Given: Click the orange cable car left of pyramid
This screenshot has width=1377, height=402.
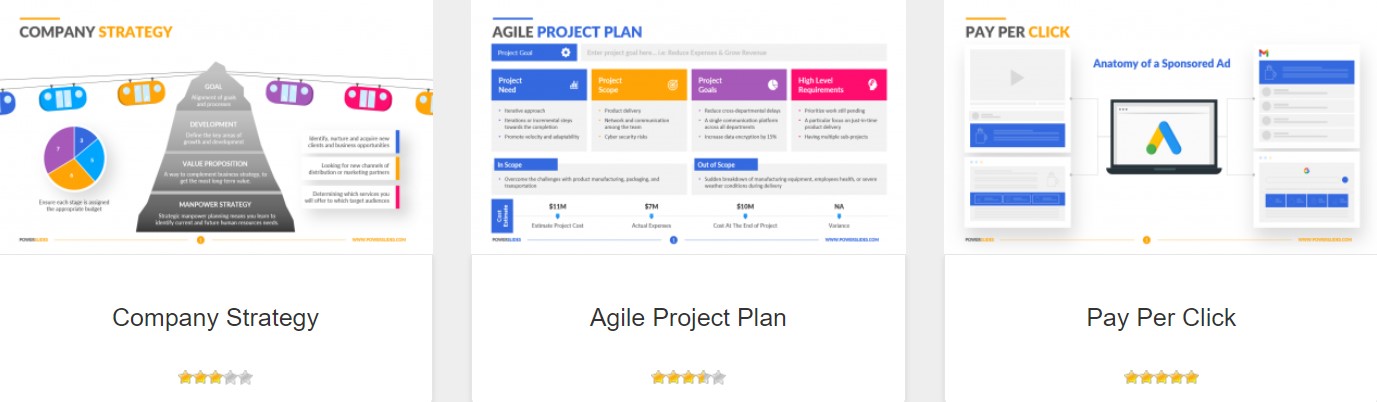Looking at the screenshot, I should (141, 93).
